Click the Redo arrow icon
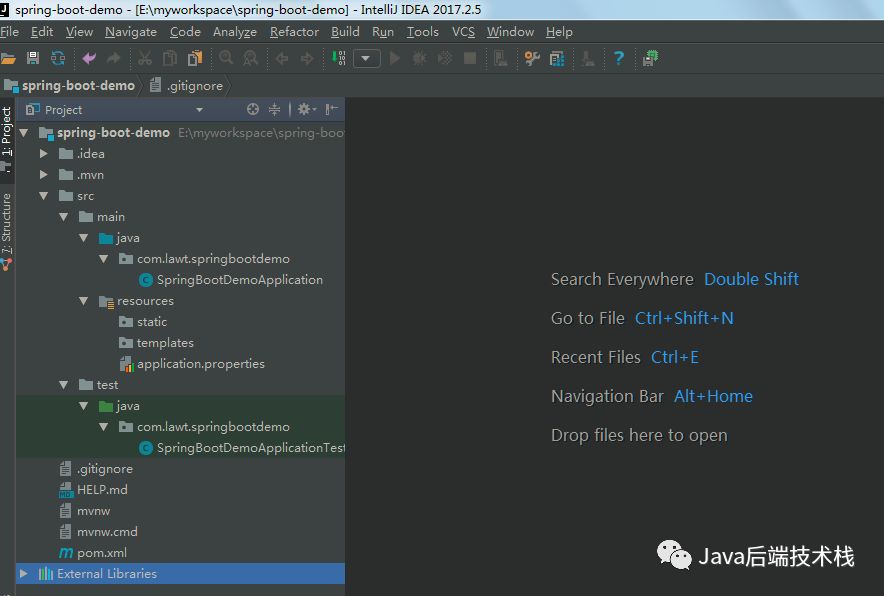The height and width of the screenshot is (596, 884). click(x=114, y=58)
